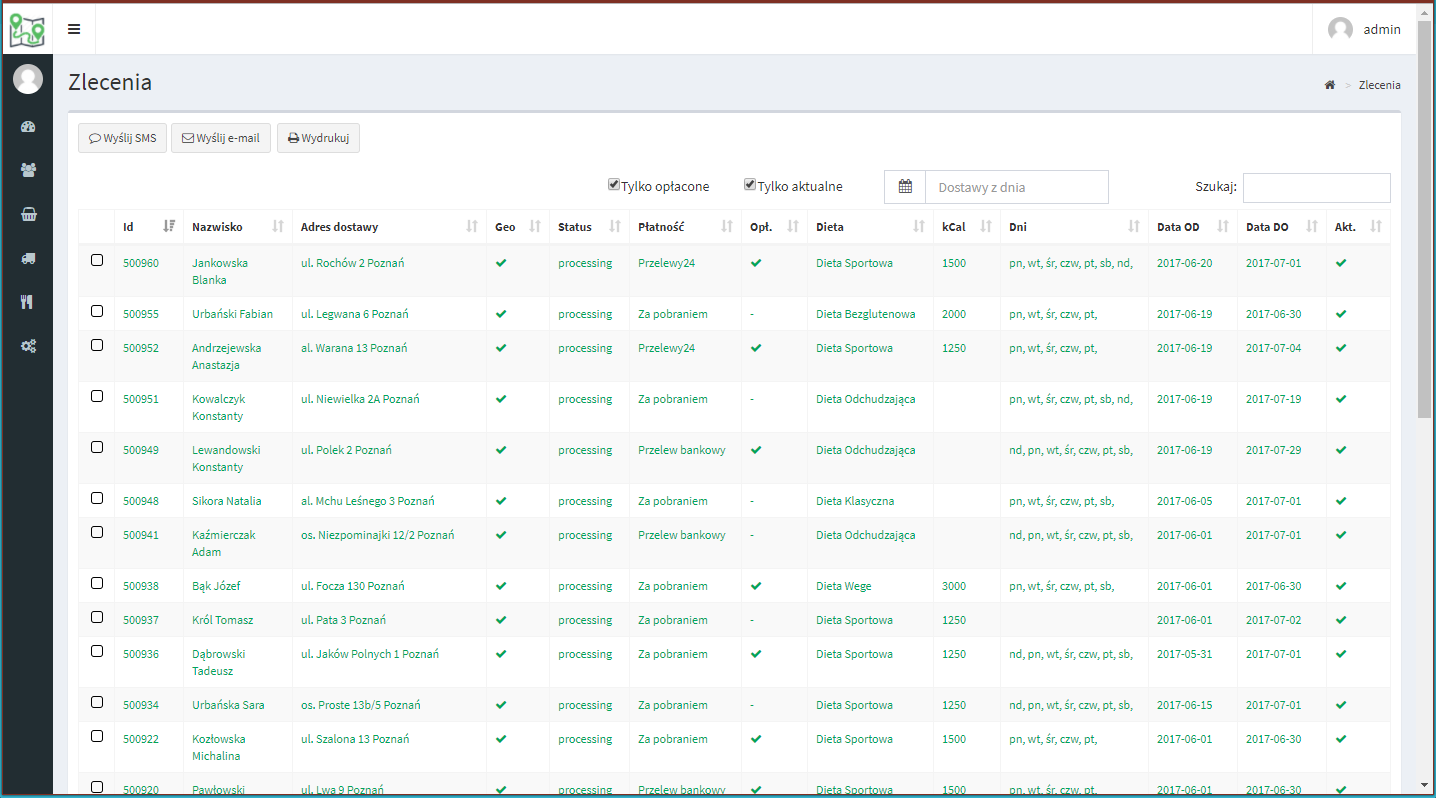
Task: Select row checkbox for order 500960
Action: click(97, 260)
